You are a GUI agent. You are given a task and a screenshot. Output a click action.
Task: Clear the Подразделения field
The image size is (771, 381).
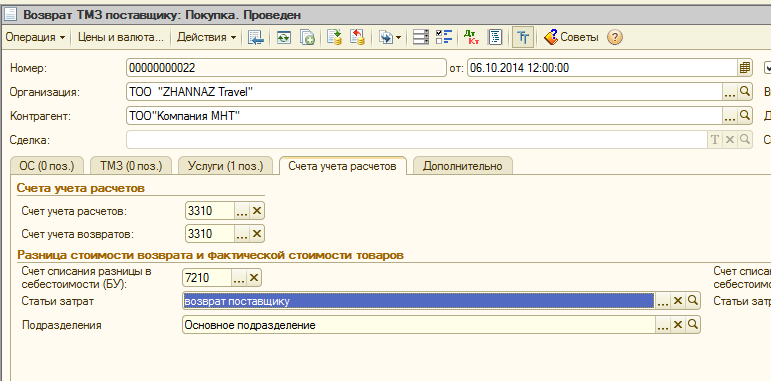pos(678,325)
